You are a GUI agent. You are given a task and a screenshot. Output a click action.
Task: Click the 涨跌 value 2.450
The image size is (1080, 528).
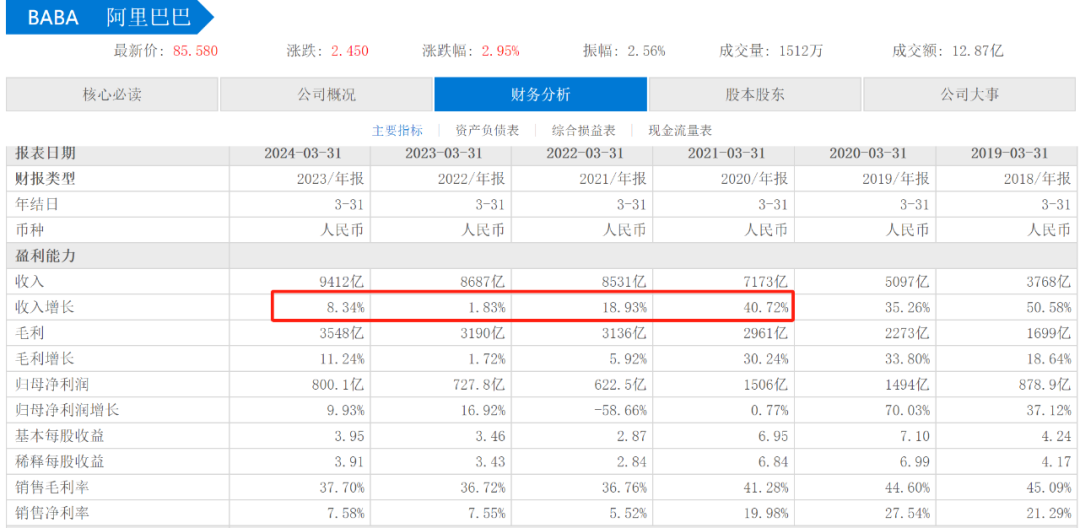coord(350,51)
